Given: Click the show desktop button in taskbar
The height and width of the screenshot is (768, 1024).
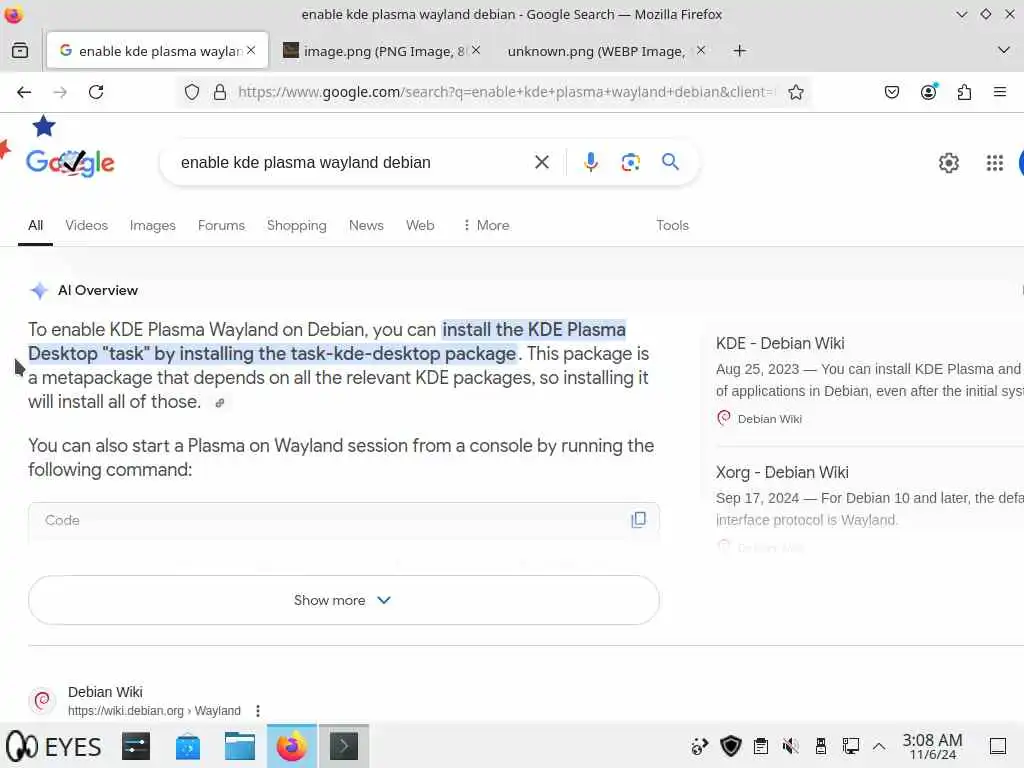Looking at the screenshot, I should (997, 746).
